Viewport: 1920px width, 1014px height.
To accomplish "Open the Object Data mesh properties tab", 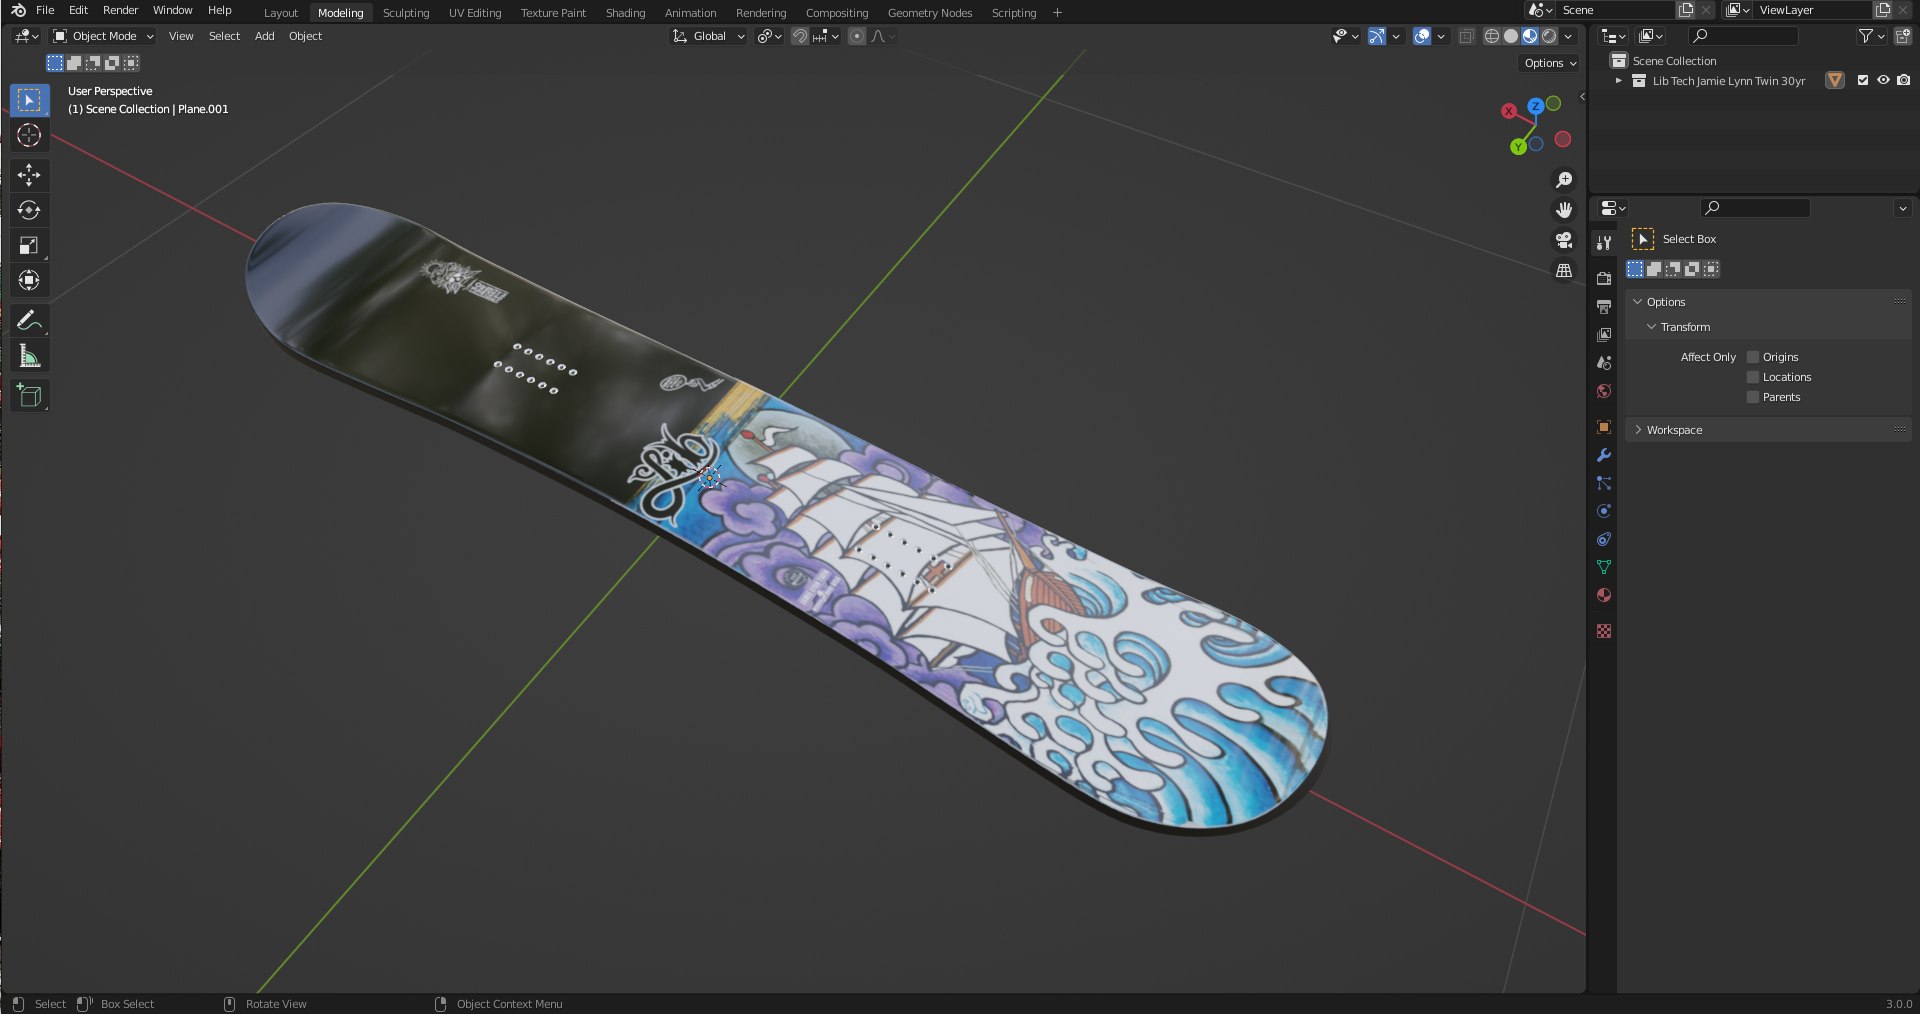I will [1604, 567].
